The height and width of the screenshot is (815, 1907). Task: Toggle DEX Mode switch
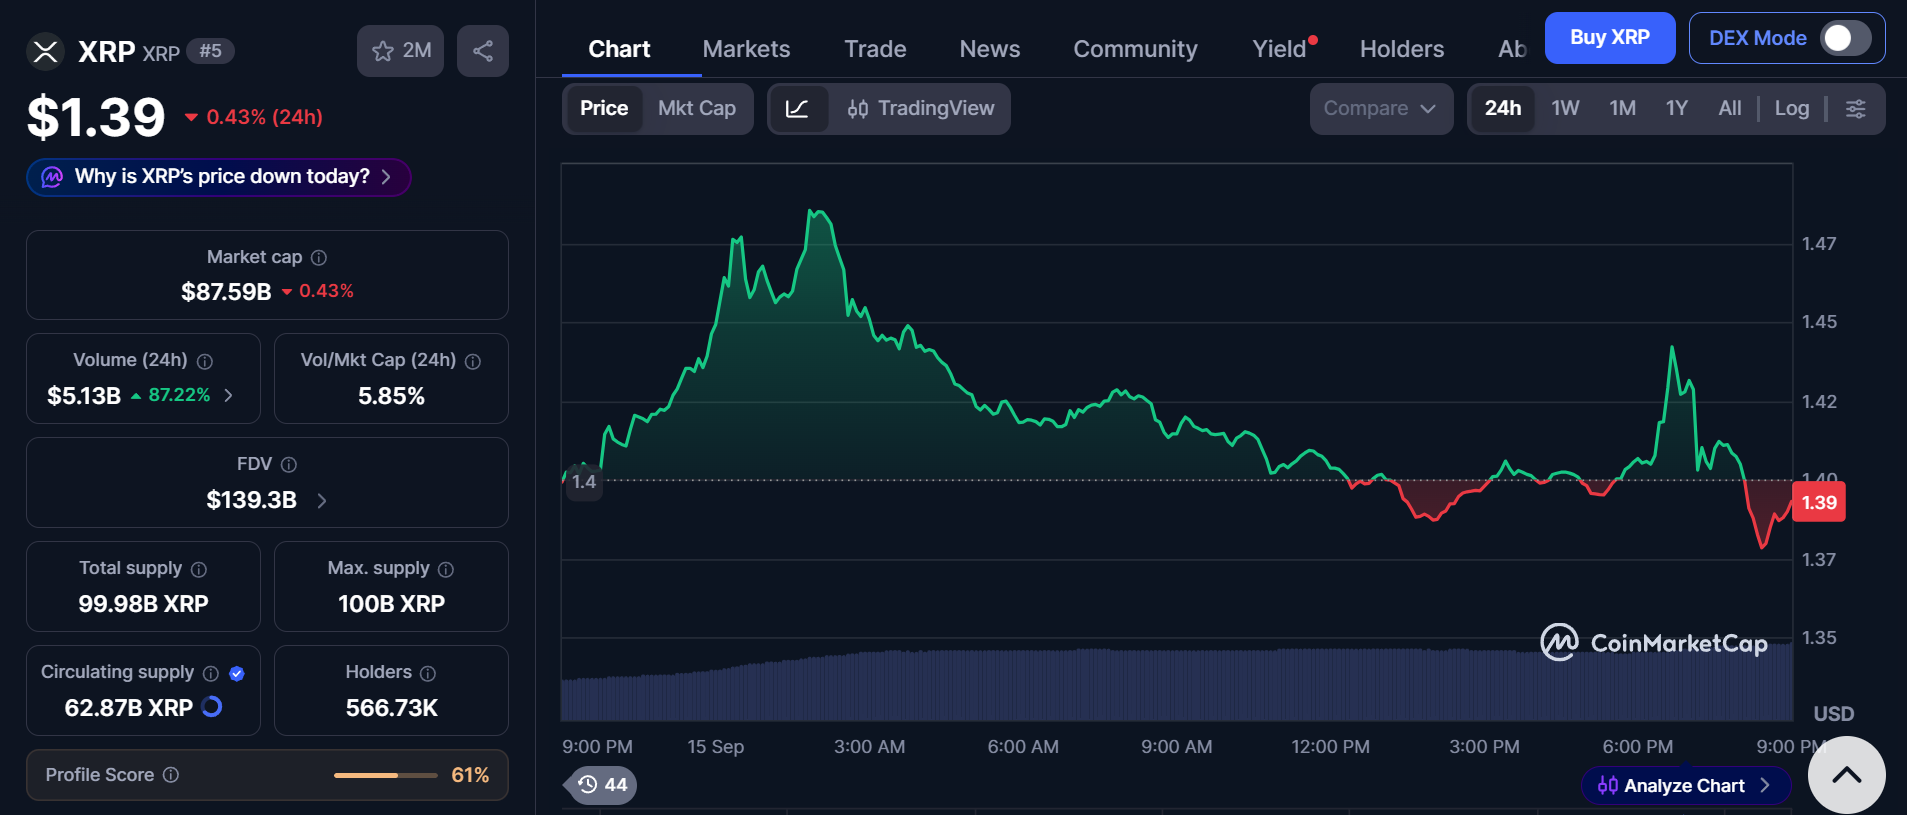(x=1845, y=38)
